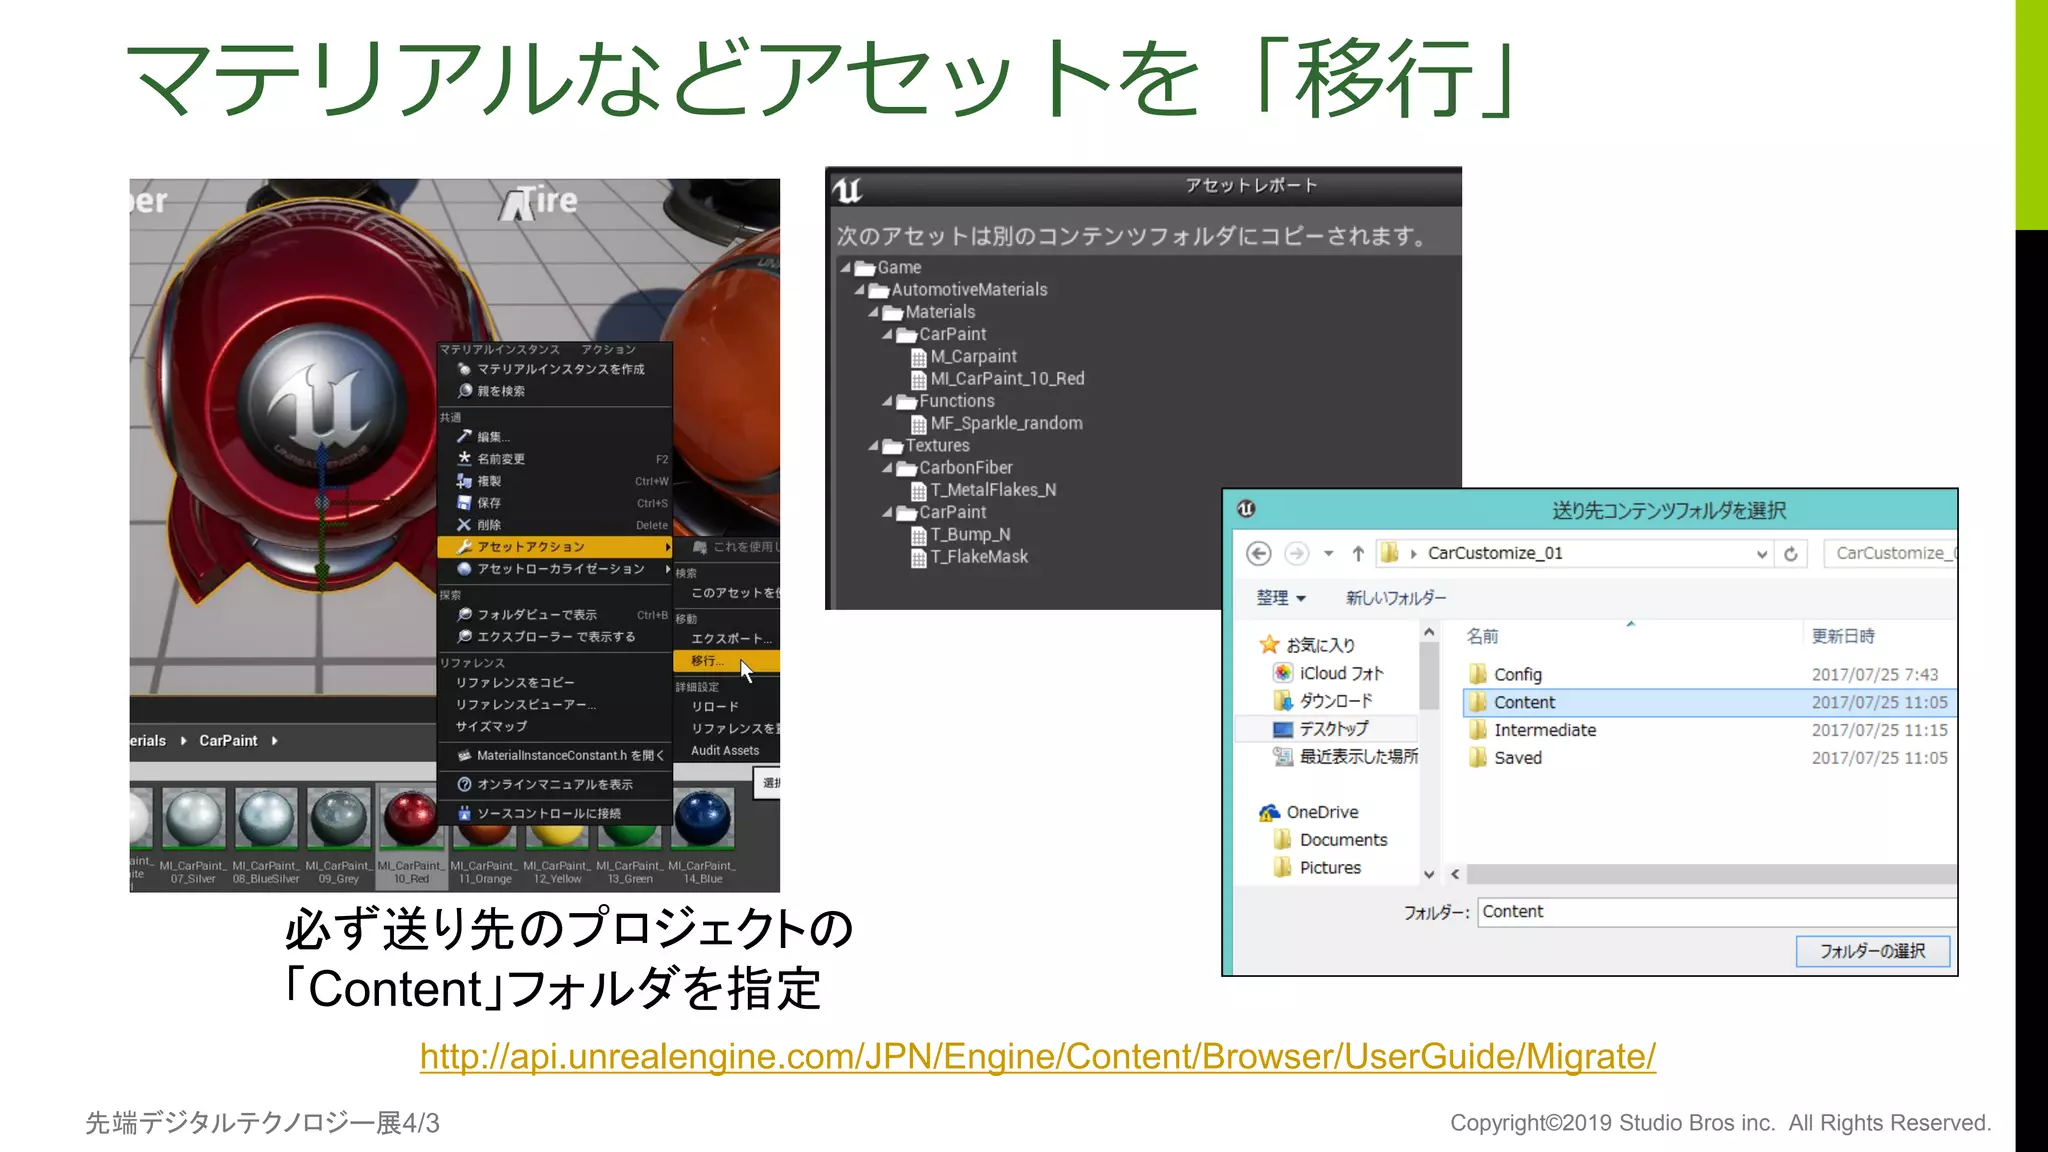Click the T_FlakeMask texture file icon
2048x1152 pixels.
pos(918,558)
